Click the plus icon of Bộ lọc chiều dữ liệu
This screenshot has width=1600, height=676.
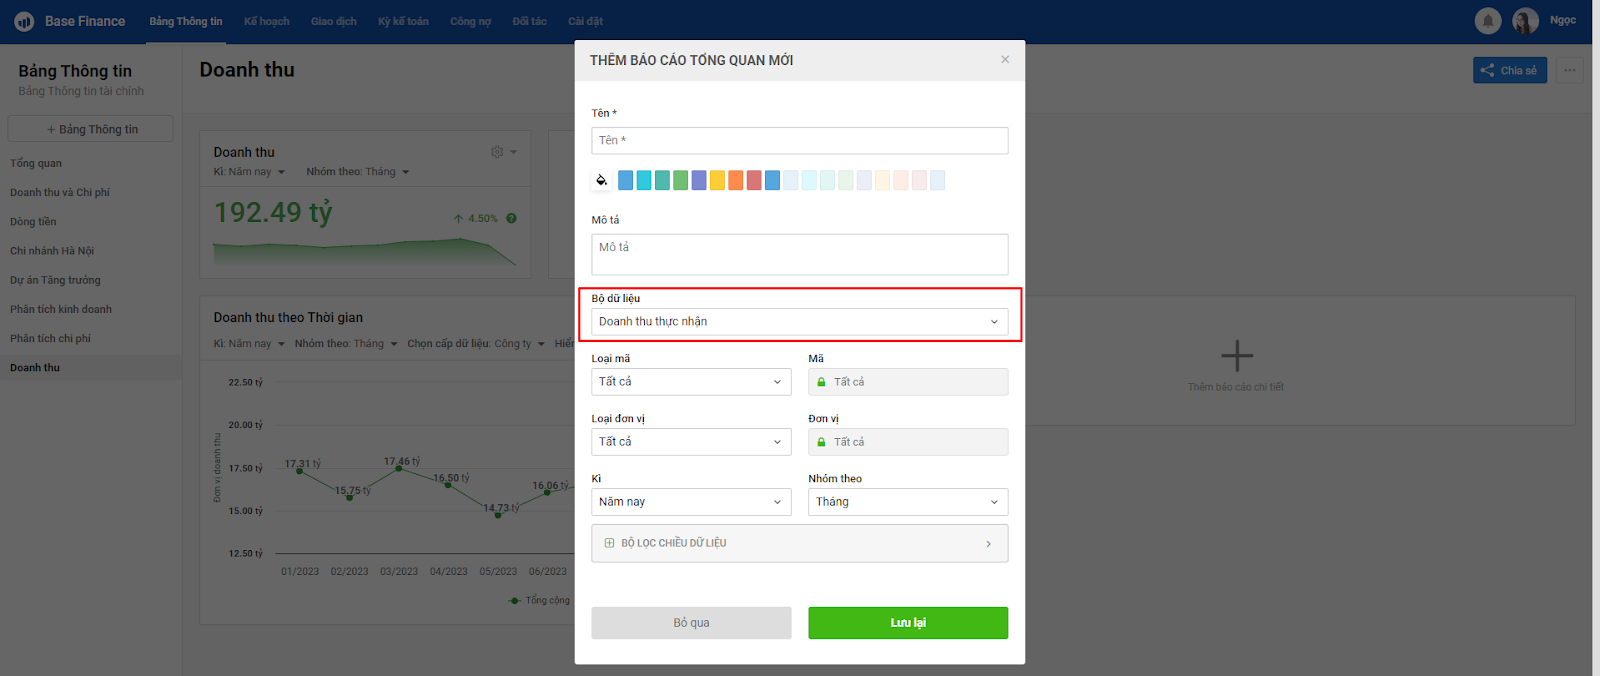(609, 543)
